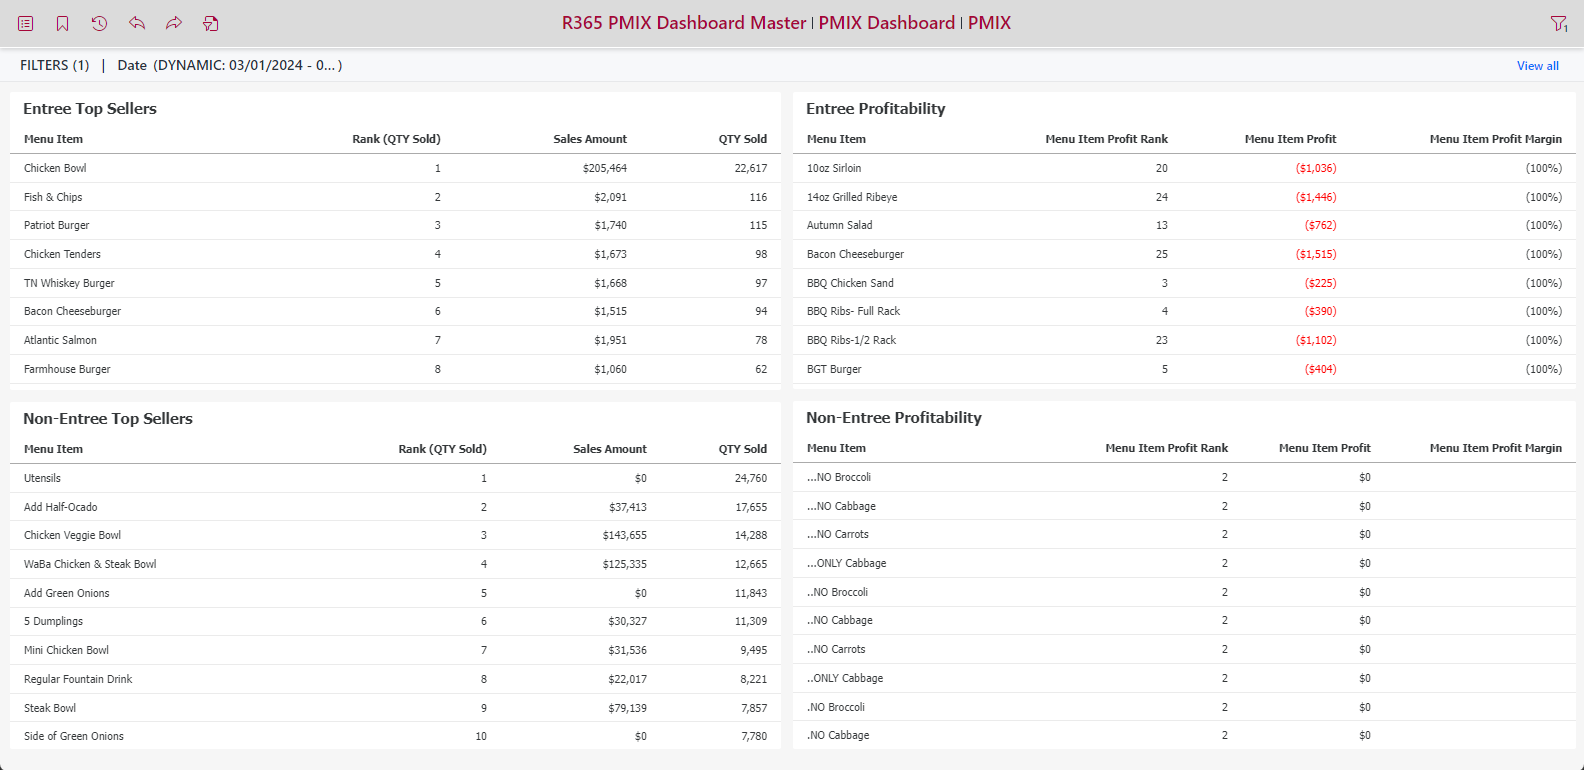Select the BBQ Ribs- Full Rack row

coord(1184,311)
